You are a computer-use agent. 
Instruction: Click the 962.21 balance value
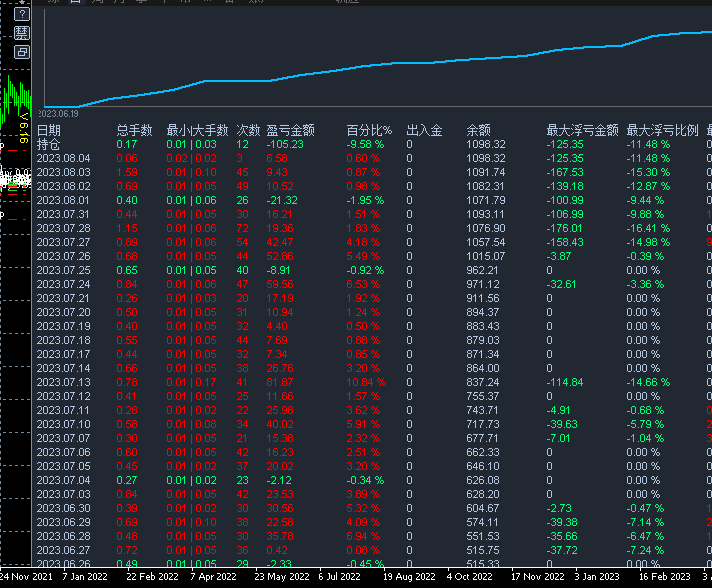(x=483, y=271)
